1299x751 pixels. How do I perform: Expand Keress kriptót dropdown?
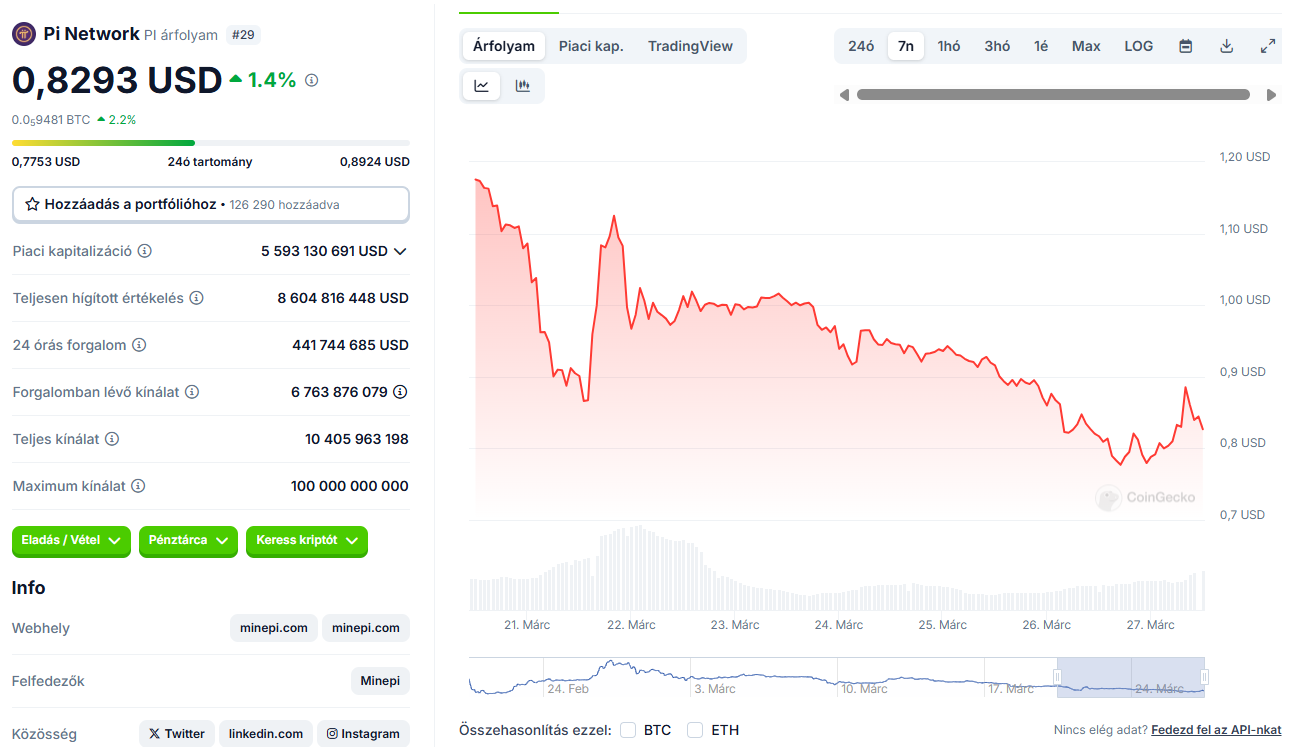307,541
